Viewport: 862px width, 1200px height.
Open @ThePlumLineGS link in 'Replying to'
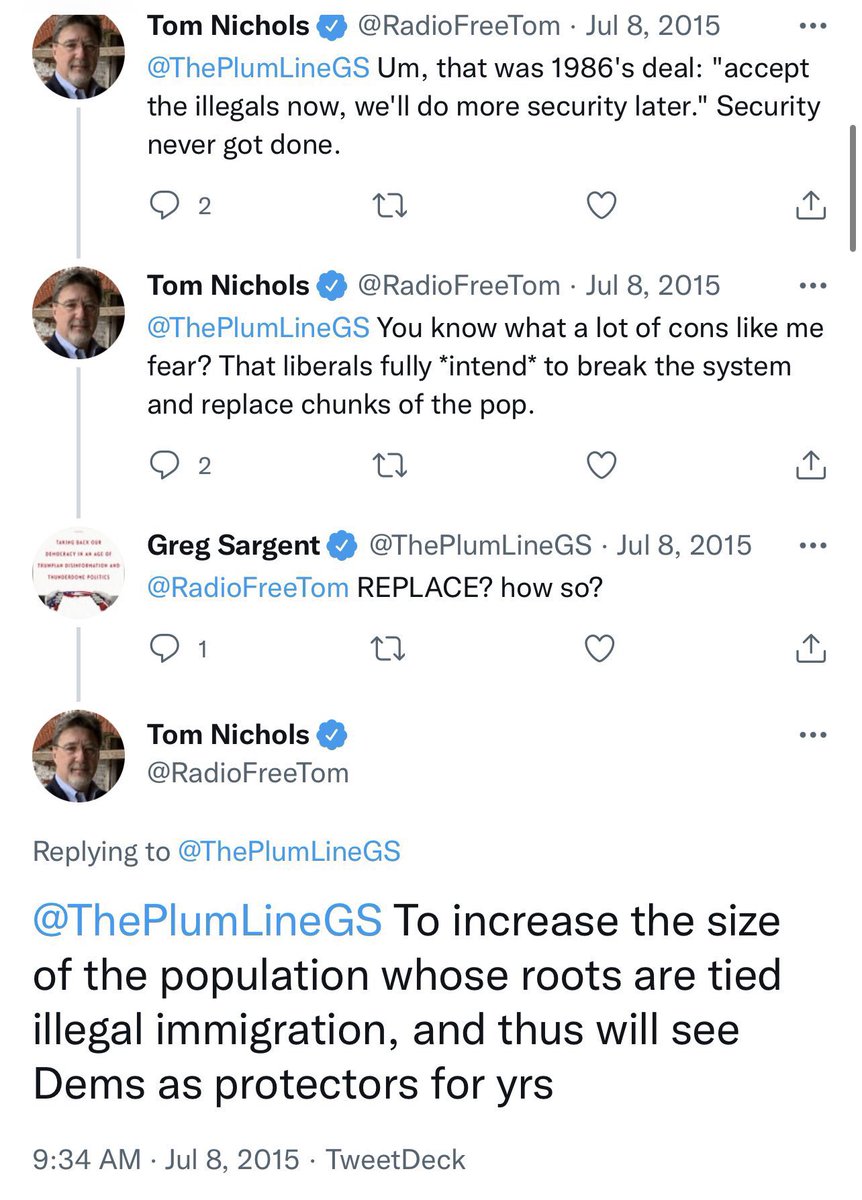(288, 851)
